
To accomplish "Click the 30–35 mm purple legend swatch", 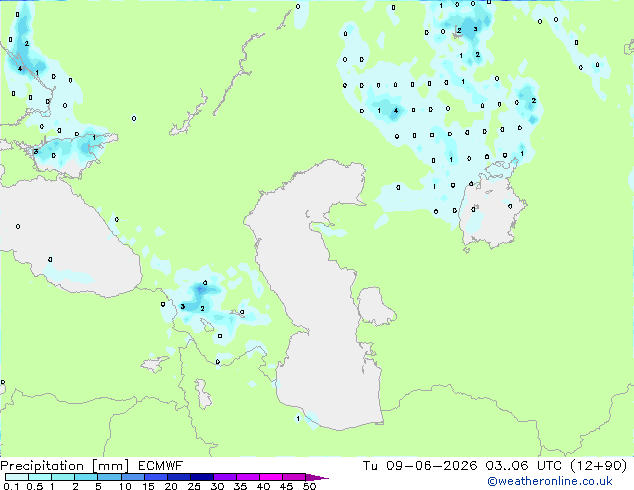I will tap(224, 477).
